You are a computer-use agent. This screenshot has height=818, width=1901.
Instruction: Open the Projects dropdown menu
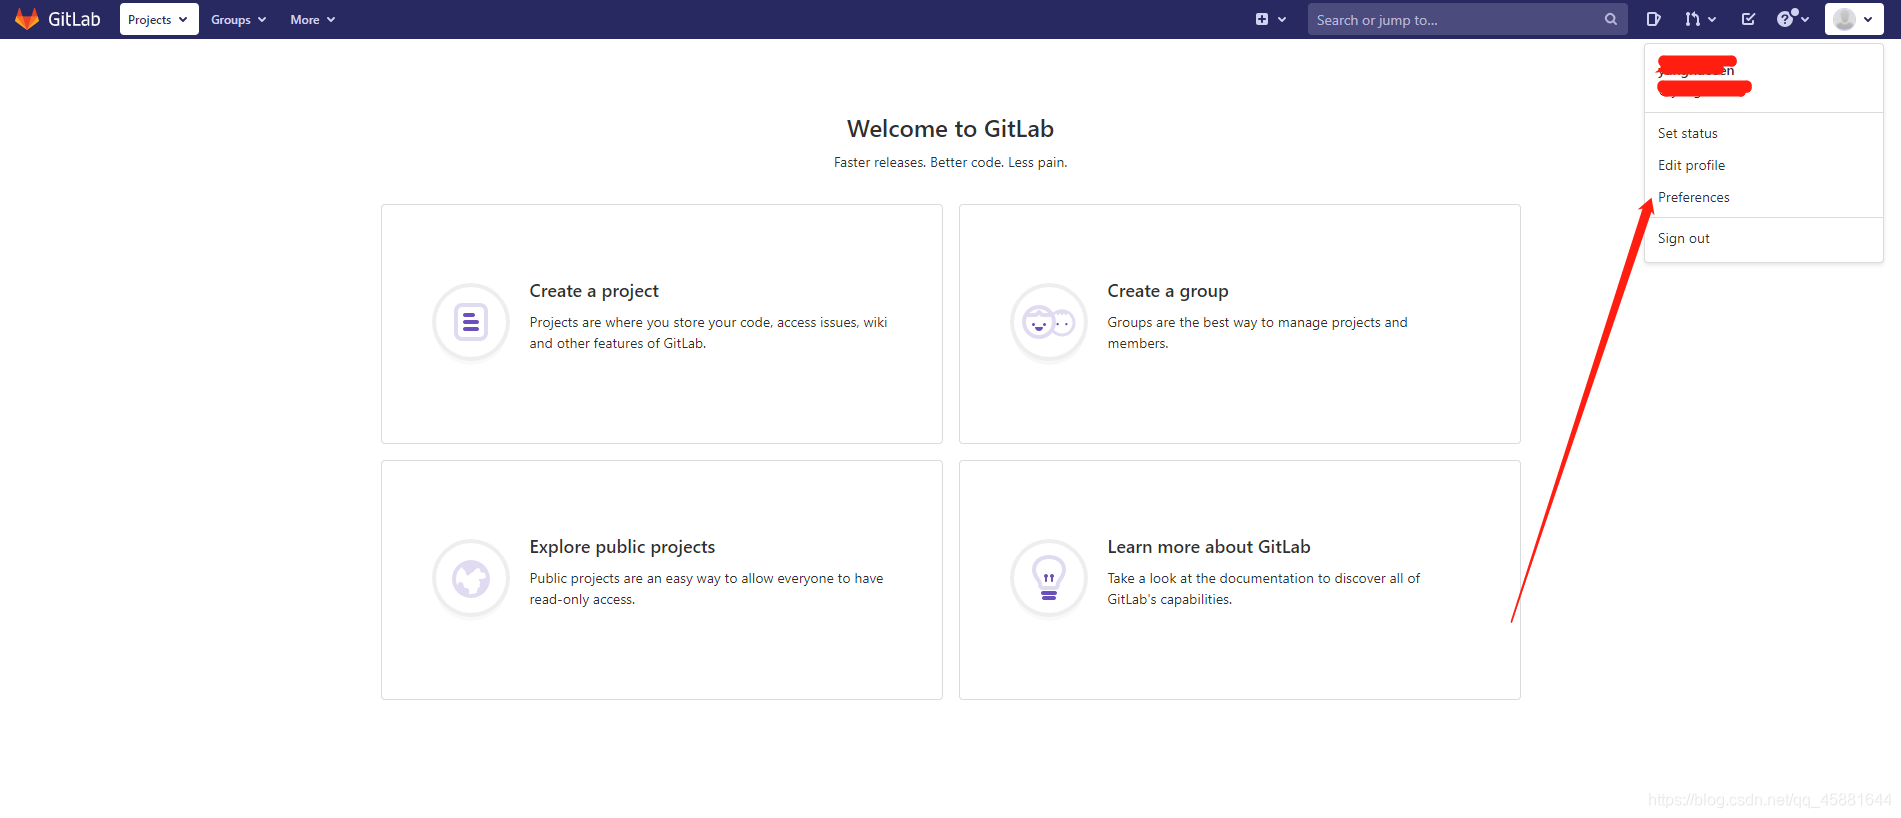pos(159,19)
